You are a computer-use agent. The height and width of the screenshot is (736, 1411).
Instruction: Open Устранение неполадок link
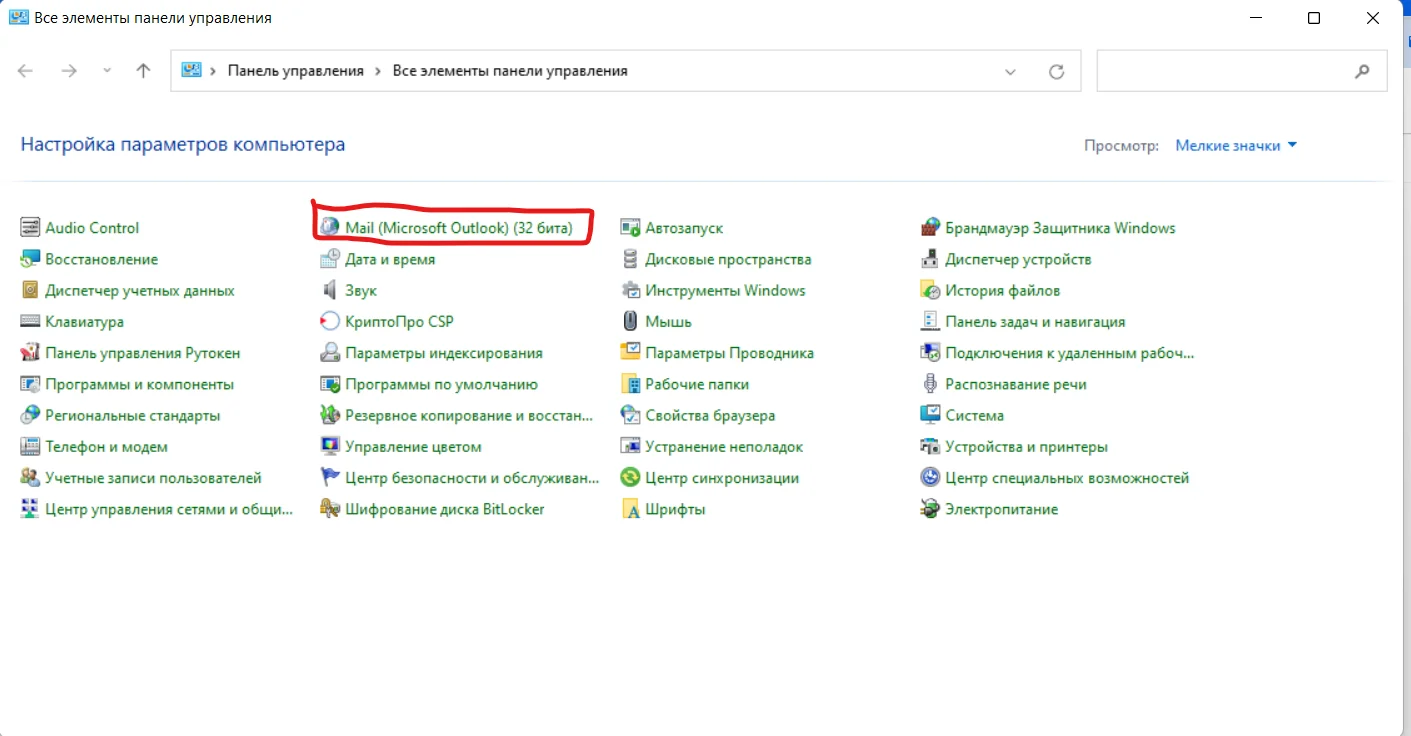(724, 447)
